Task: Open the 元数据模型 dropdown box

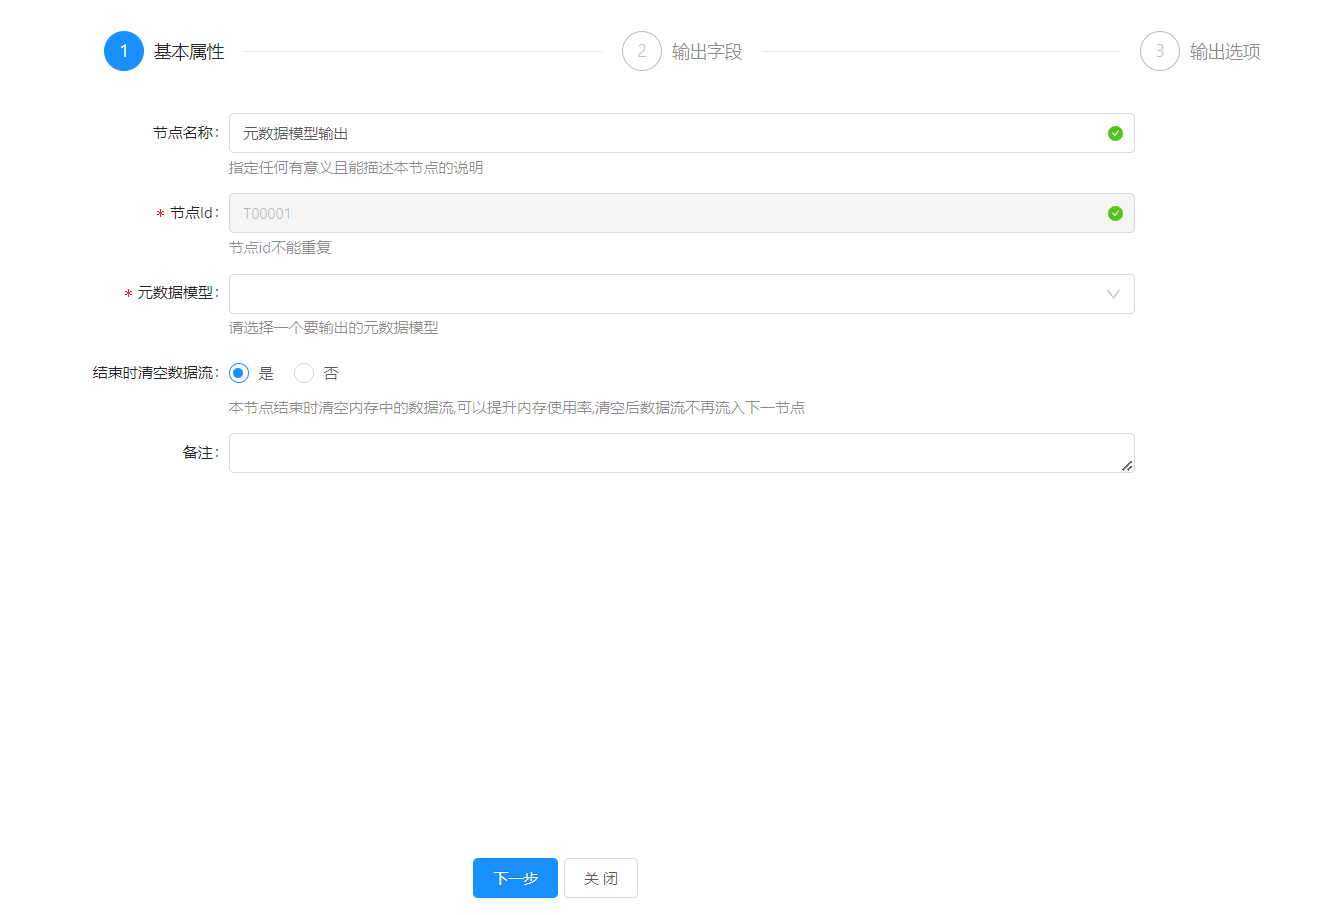Action: [x=660, y=294]
